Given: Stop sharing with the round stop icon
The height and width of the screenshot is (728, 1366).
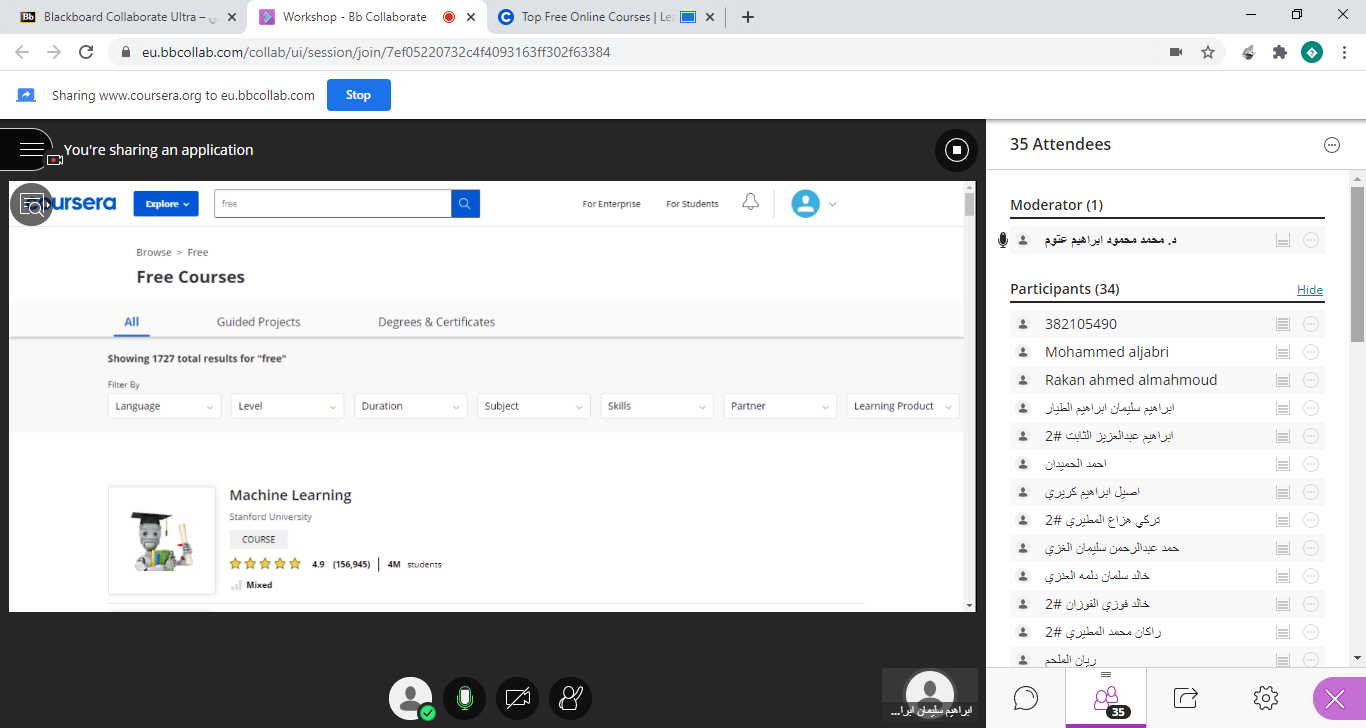Looking at the screenshot, I should tap(956, 150).
